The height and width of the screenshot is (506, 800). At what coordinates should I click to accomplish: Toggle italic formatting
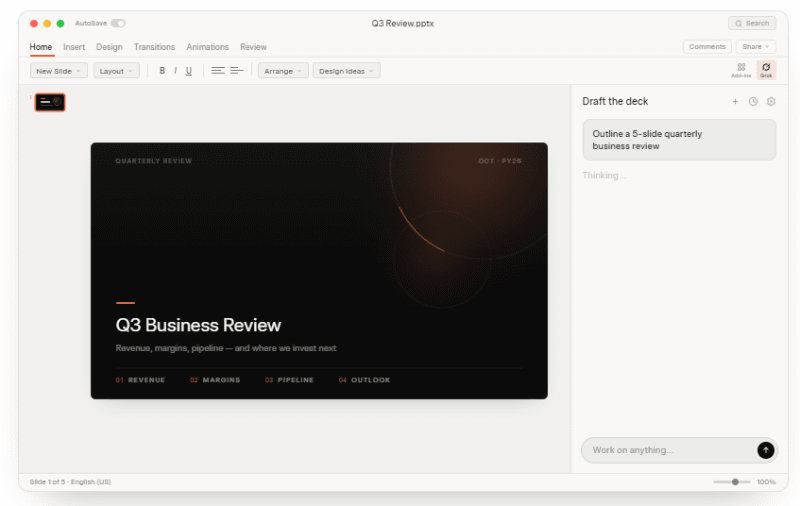point(176,71)
